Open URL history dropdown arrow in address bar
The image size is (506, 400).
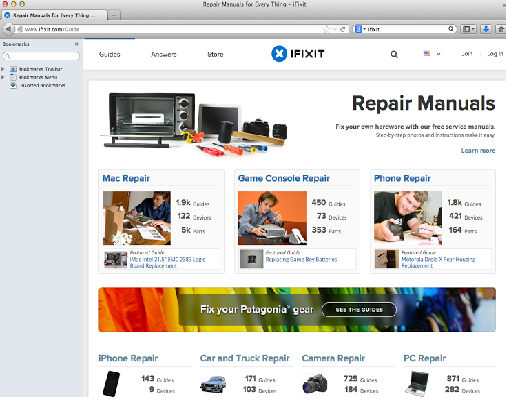pyautogui.click(x=335, y=29)
